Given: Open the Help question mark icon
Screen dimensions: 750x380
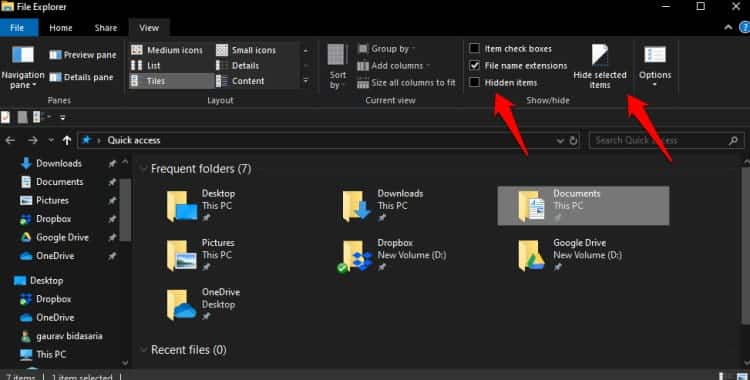Looking at the screenshot, I should pyautogui.click(x=744, y=28).
